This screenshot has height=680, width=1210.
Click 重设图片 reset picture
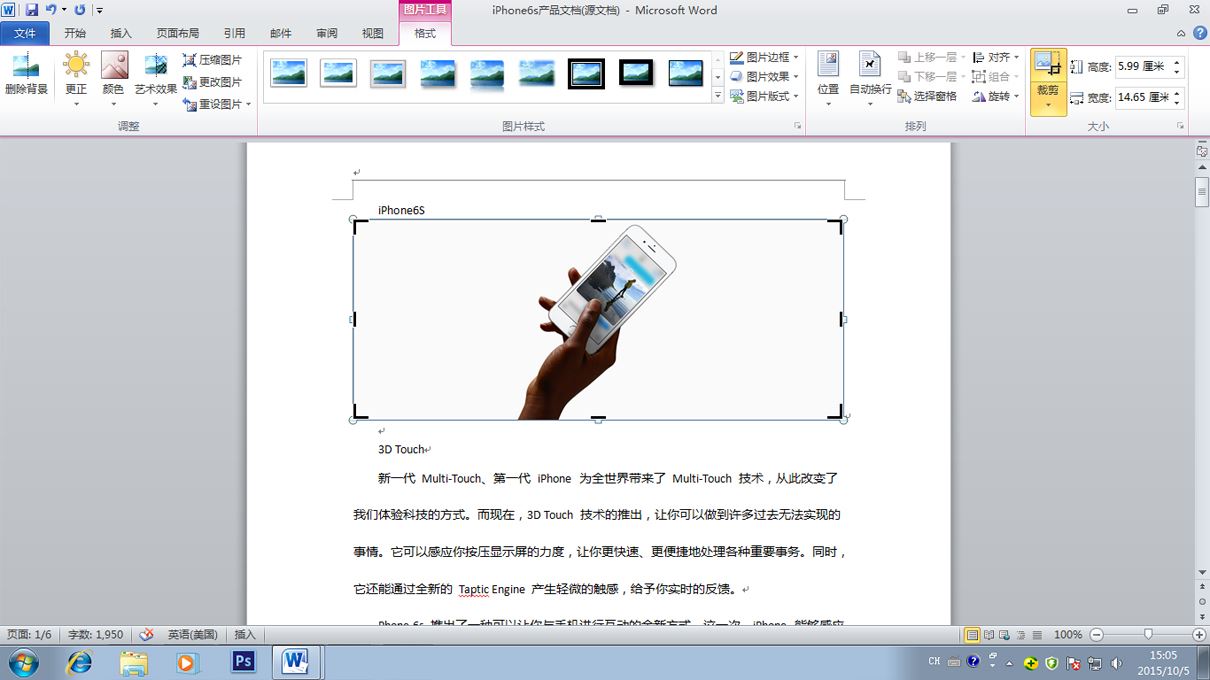coord(212,104)
